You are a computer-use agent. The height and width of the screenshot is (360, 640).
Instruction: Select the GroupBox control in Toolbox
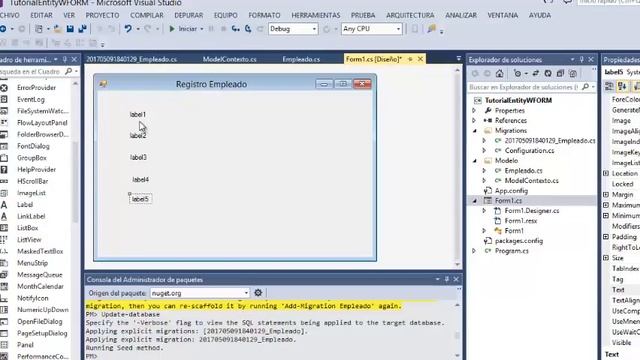click(32, 158)
